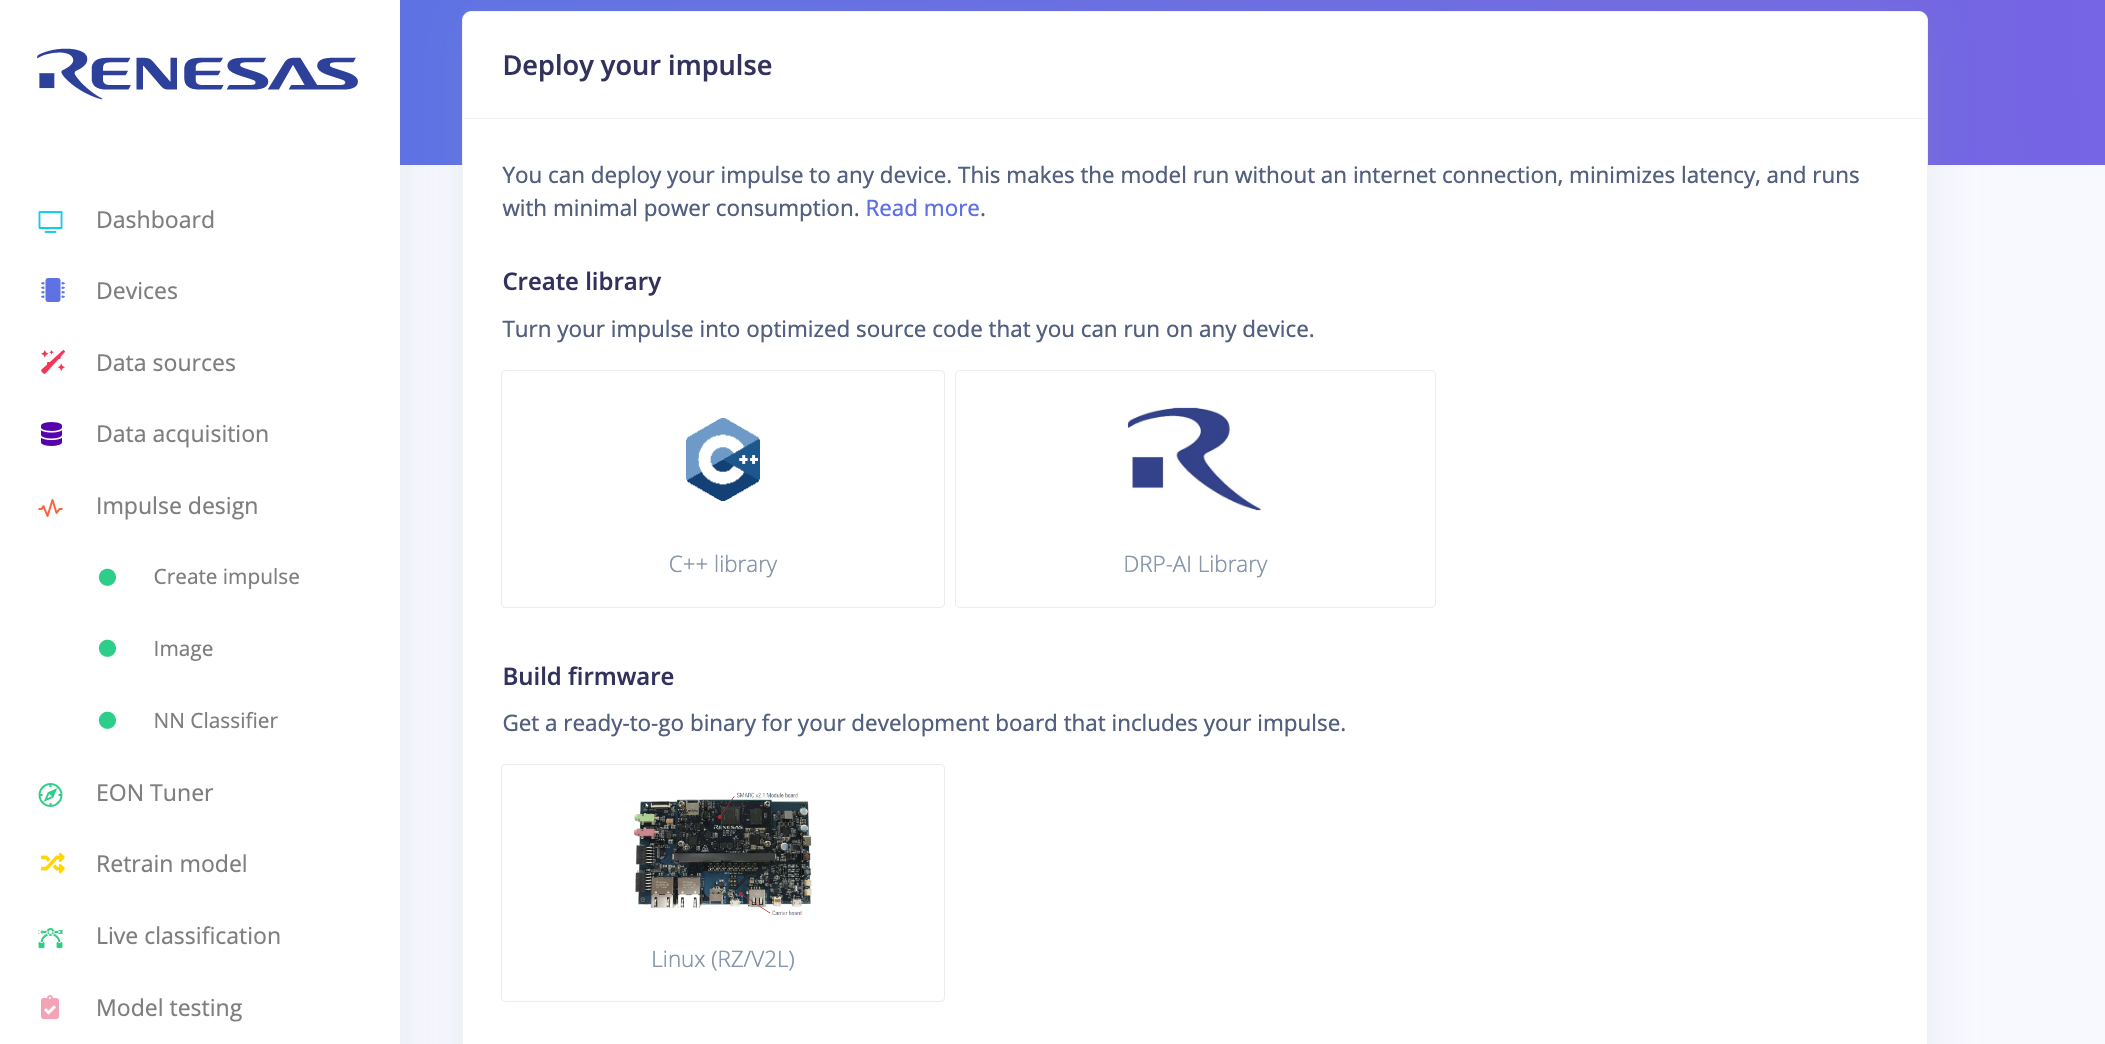Click the Model testing clipboard icon
The width and height of the screenshot is (2105, 1044).
50,1007
